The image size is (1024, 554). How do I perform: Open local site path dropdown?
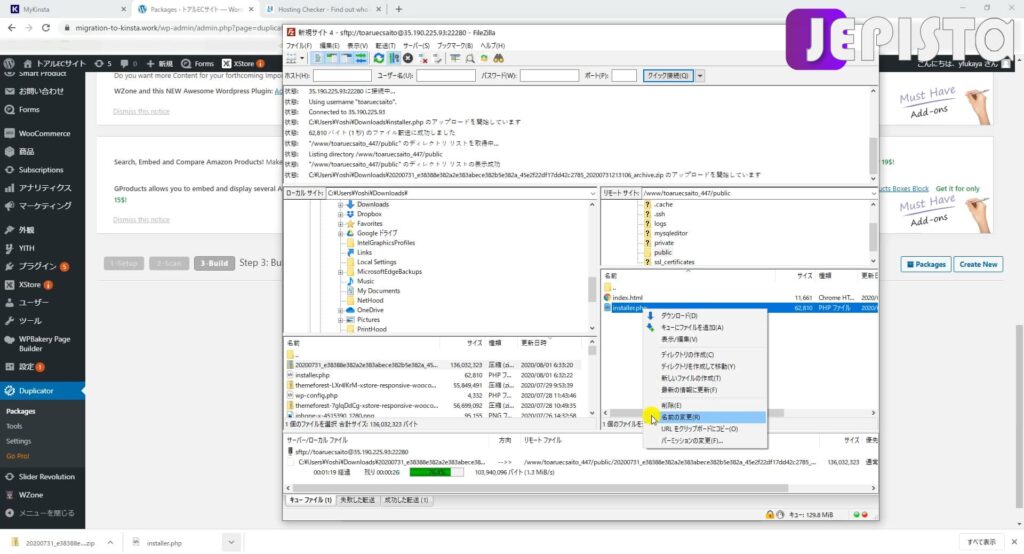click(592, 193)
